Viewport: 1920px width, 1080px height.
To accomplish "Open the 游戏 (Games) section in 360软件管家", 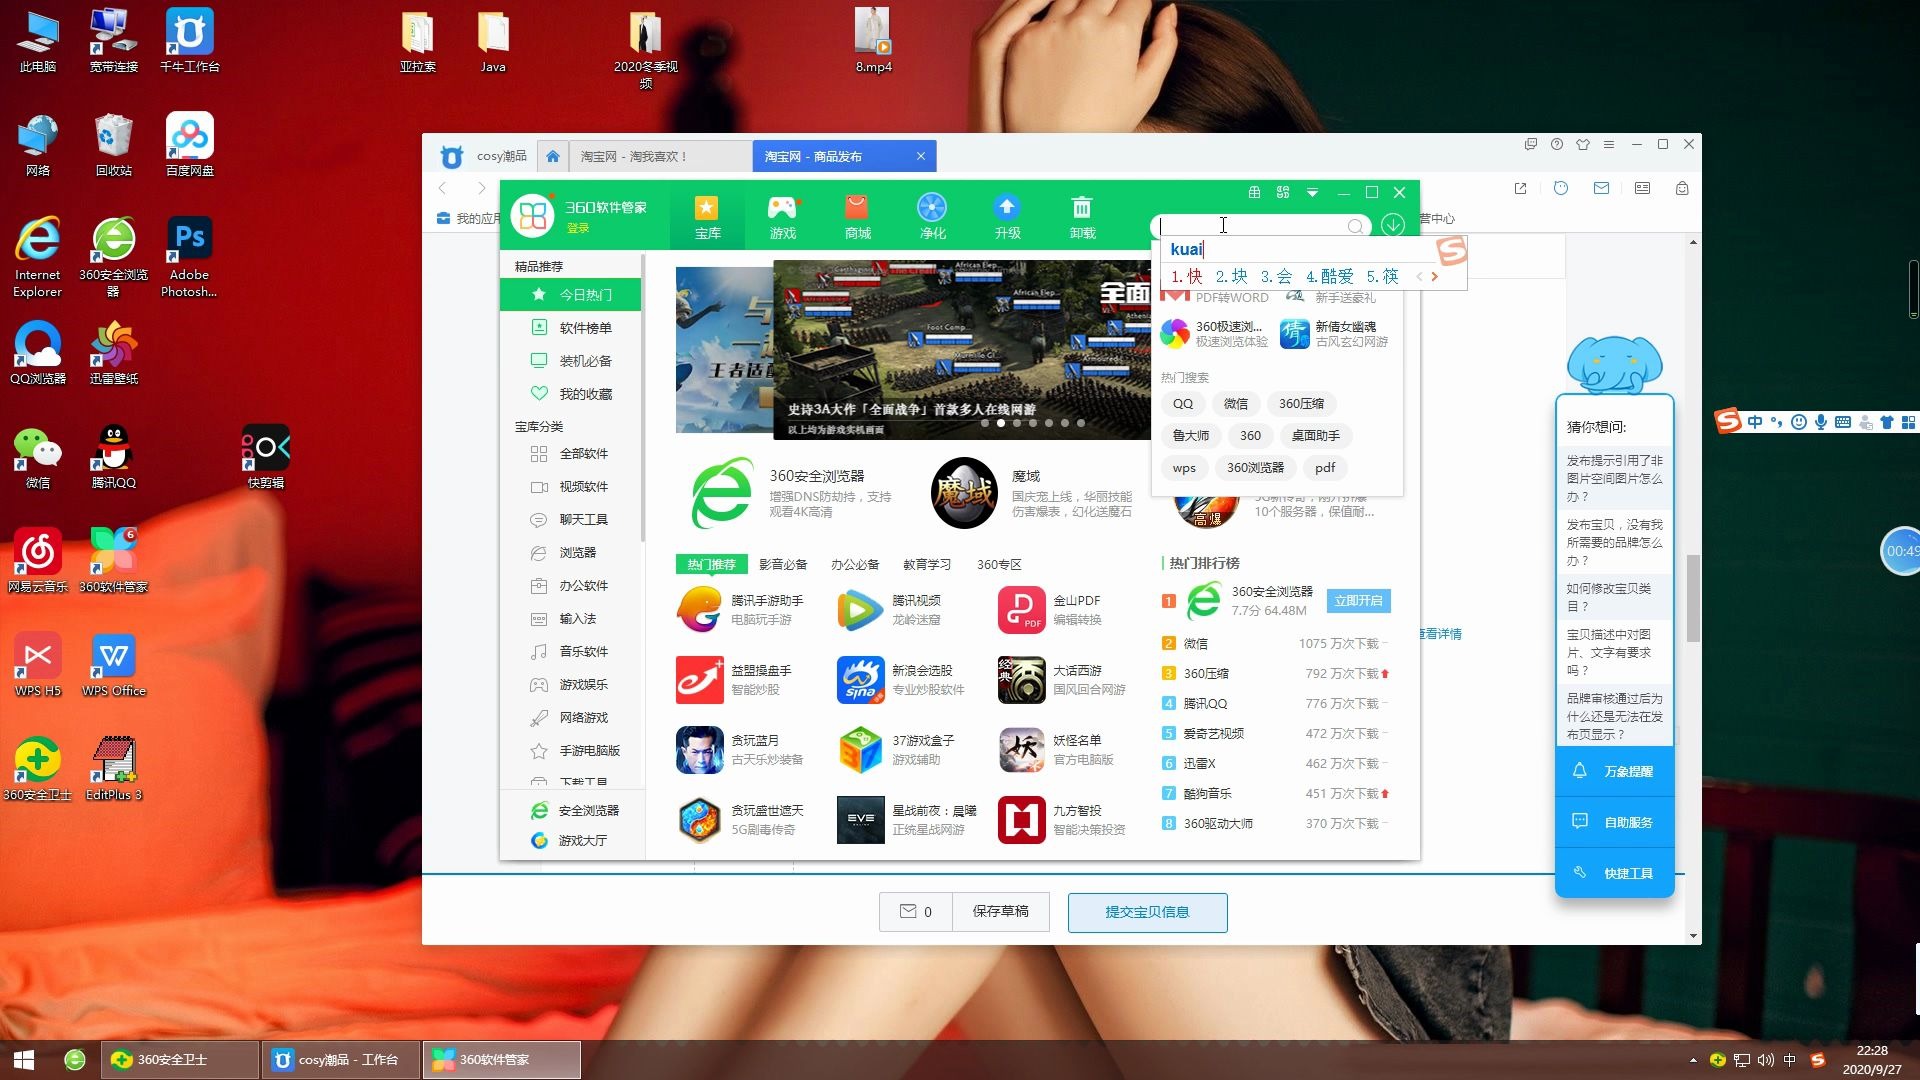I will point(782,216).
